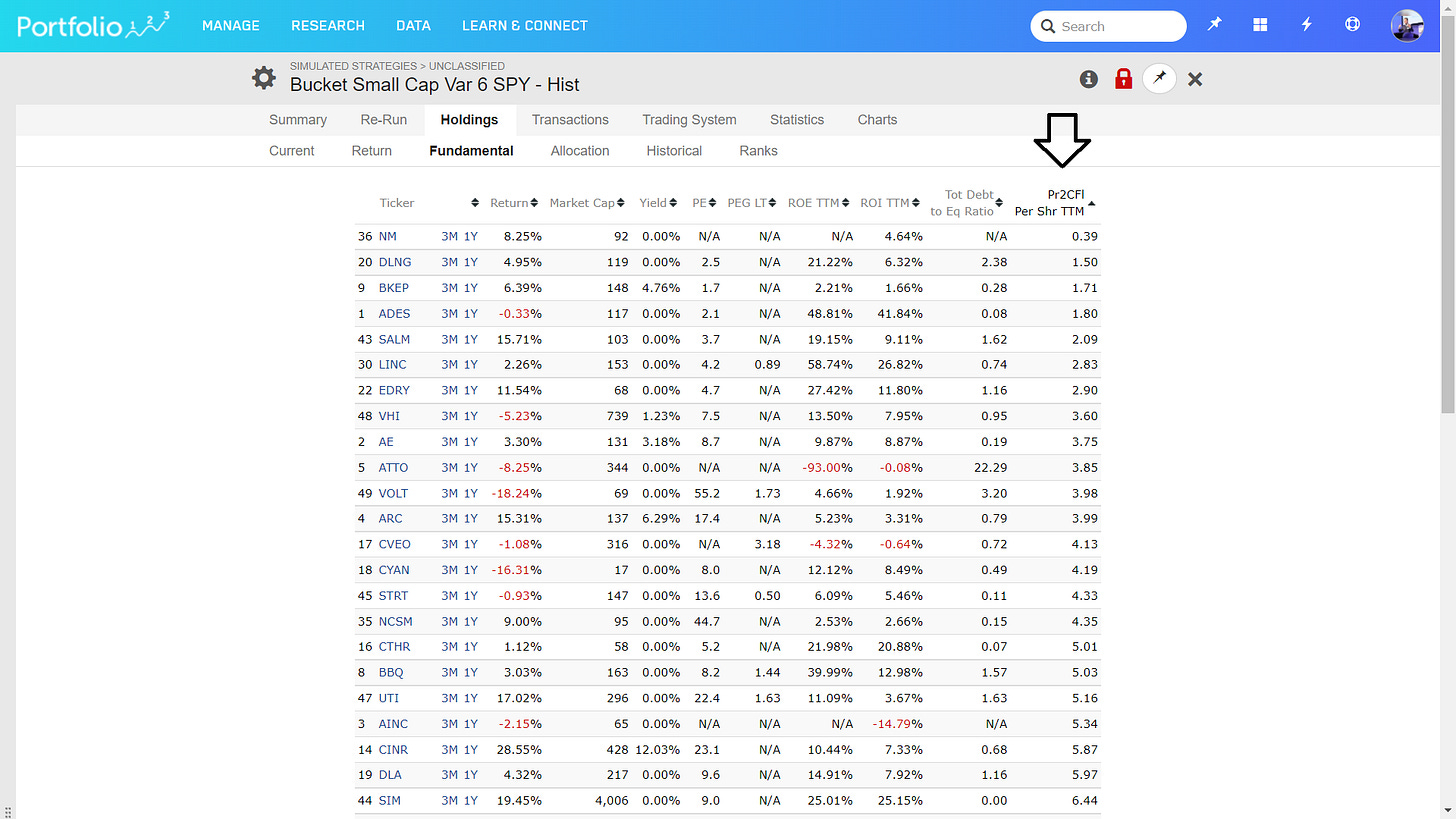The height and width of the screenshot is (819, 1456).
Task: Switch to the Transactions tab
Action: (570, 120)
